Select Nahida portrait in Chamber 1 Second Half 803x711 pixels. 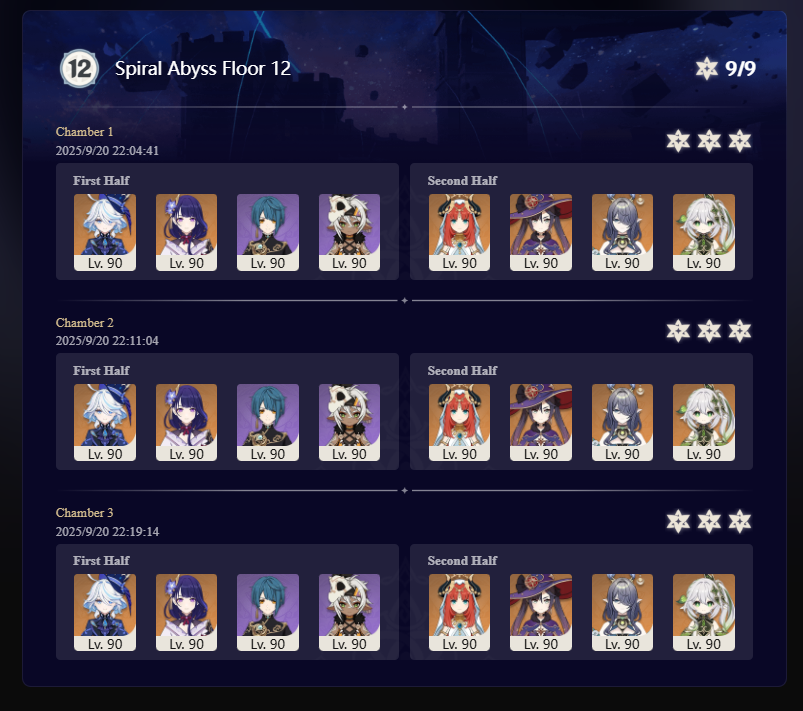tap(704, 232)
